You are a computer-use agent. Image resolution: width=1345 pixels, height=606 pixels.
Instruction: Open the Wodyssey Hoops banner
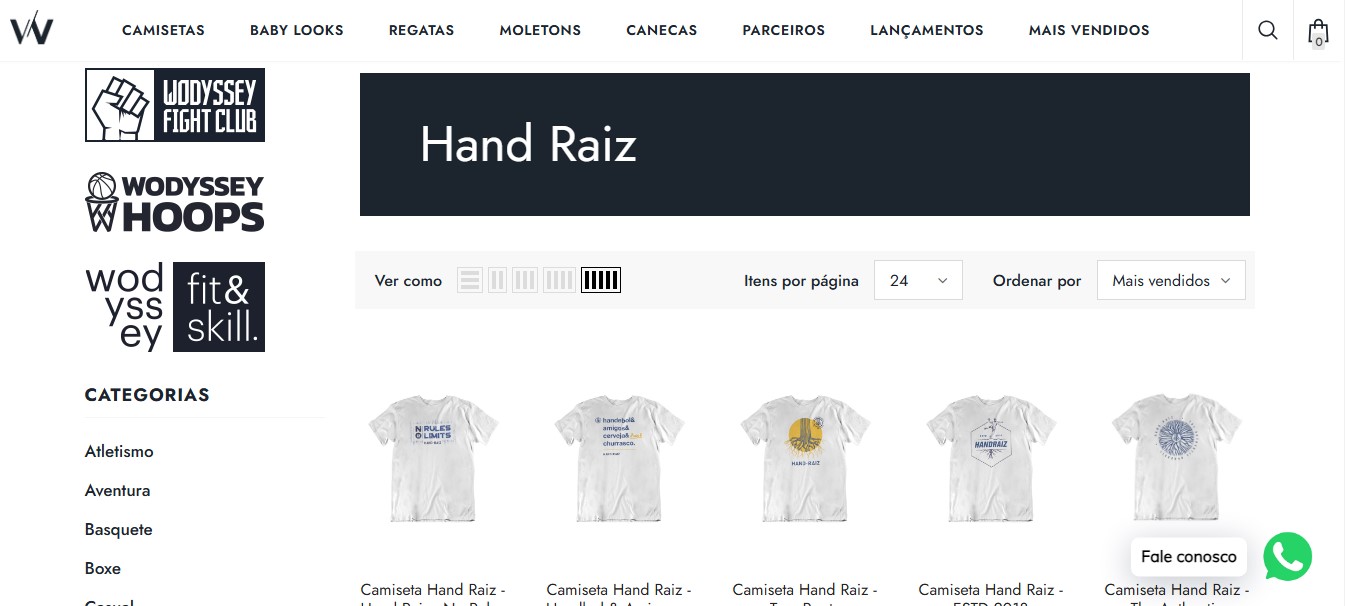click(x=175, y=202)
